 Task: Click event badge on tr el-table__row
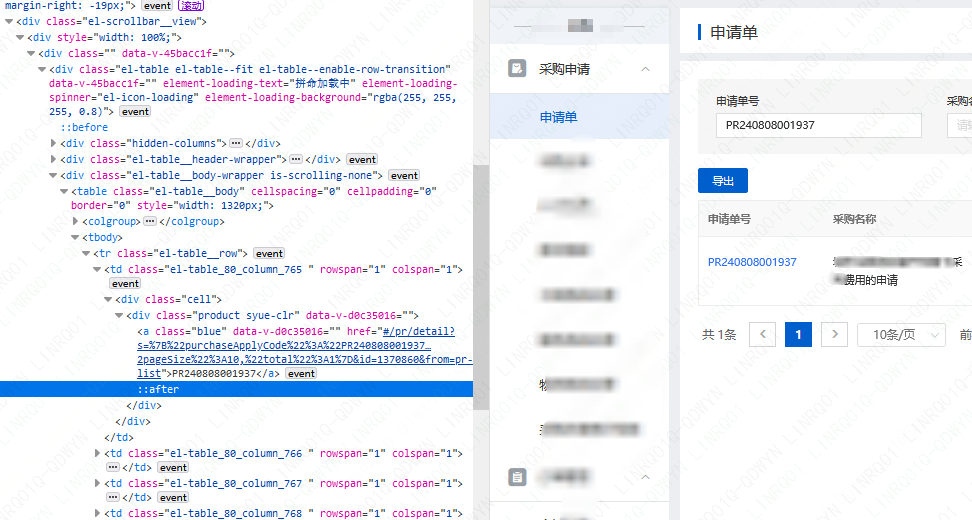coord(269,253)
